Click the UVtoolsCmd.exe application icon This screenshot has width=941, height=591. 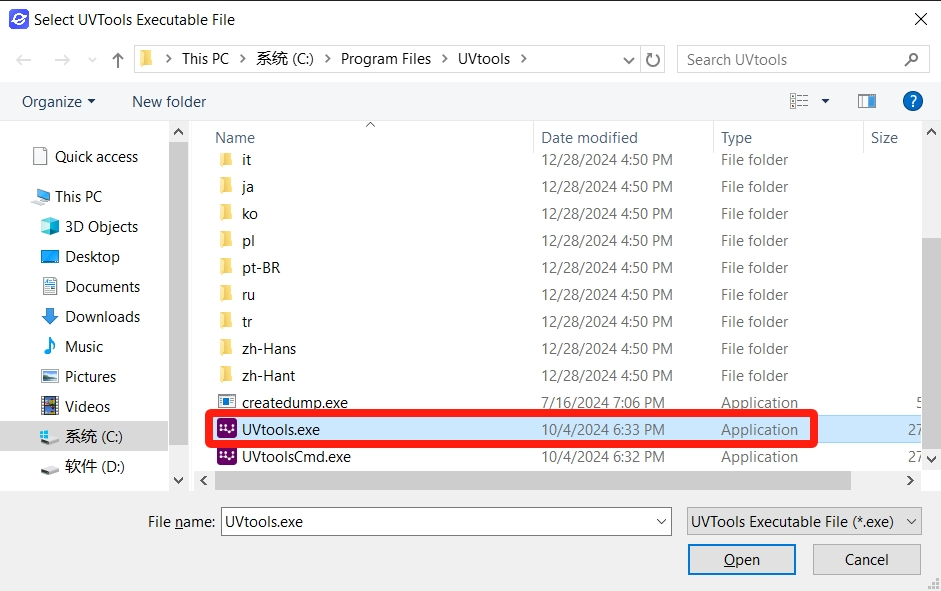226,457
